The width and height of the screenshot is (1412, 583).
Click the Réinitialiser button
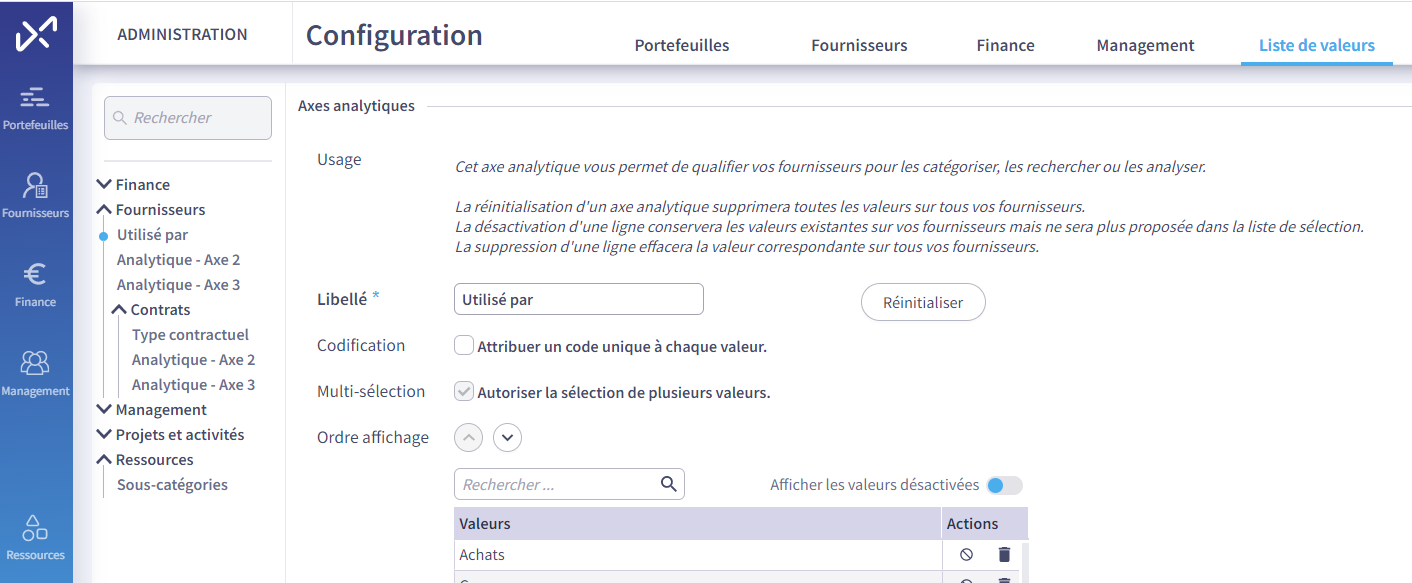click(x=923, y=302)
